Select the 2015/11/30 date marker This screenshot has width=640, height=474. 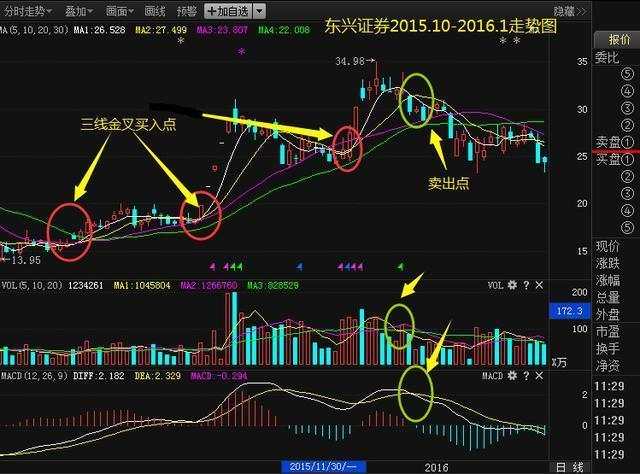coord(323,467)
